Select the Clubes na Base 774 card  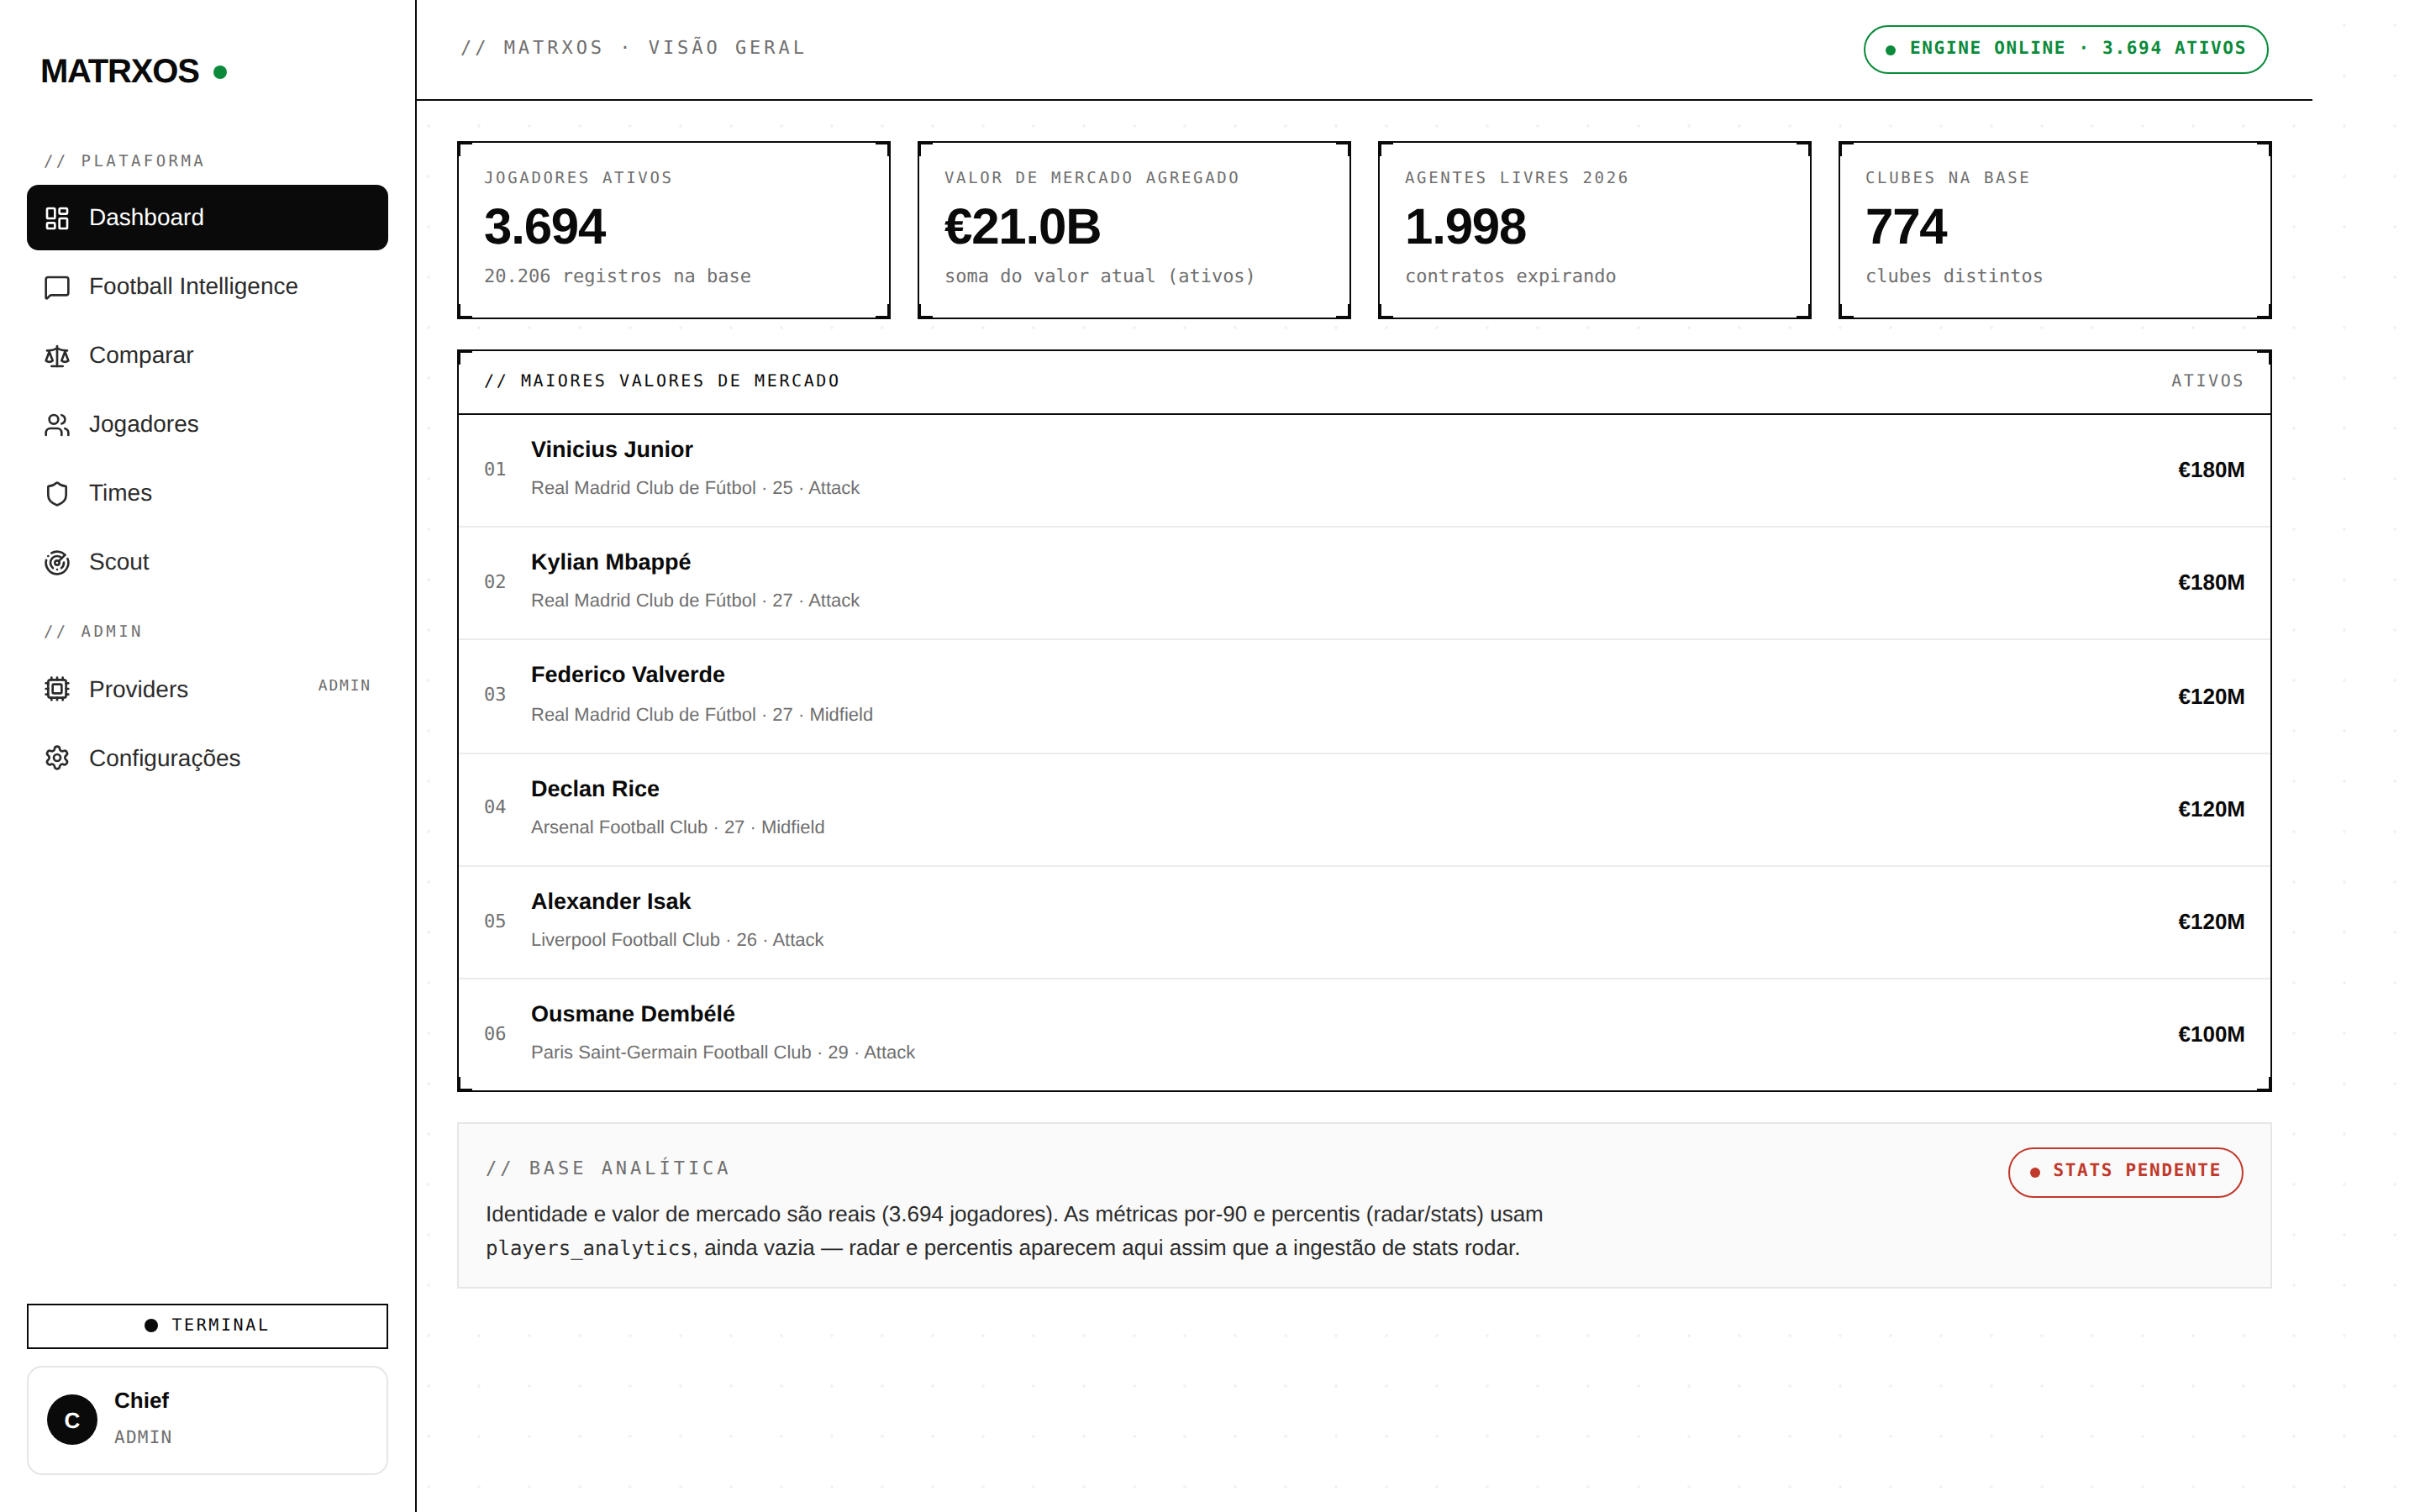tap(2054, 230)
